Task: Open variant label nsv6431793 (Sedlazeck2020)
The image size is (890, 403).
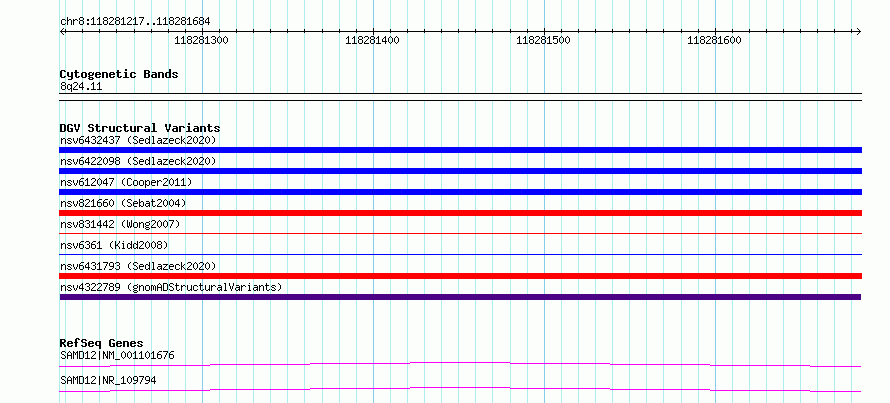Action: tap(138, 266)
